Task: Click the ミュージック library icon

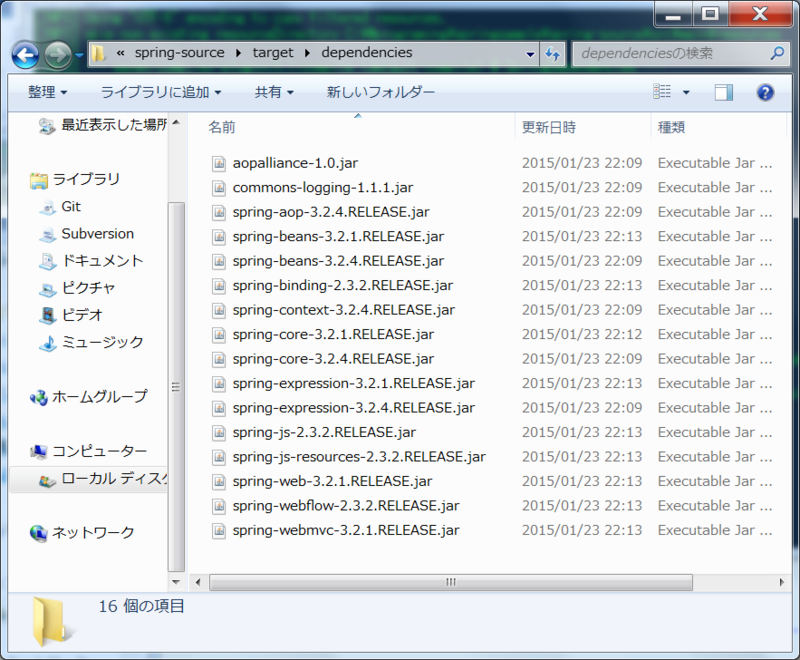Action: [48, 343]
